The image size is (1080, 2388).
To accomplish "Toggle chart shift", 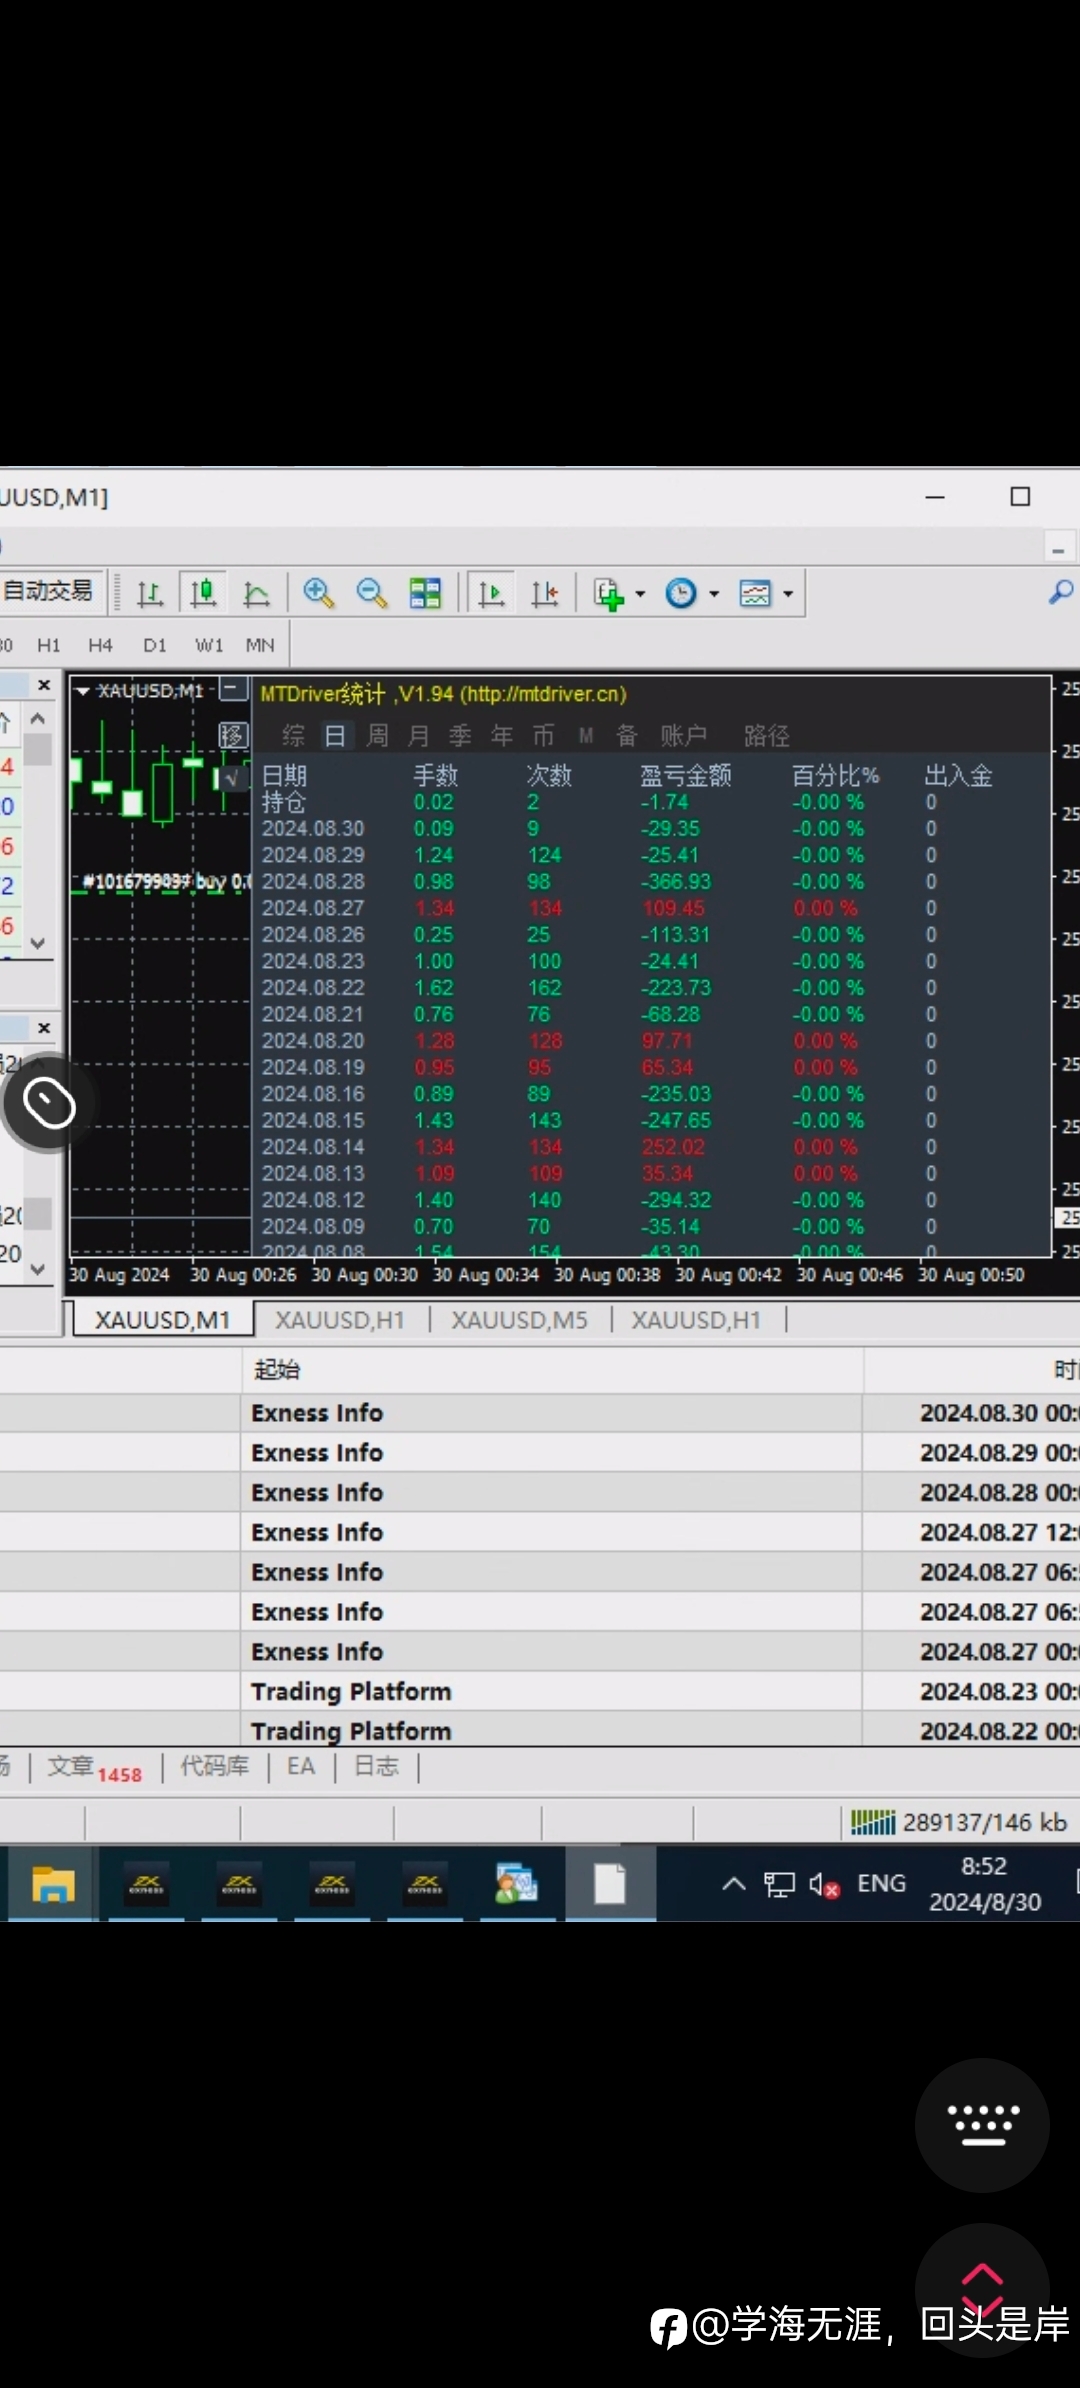I will coord(545,594).
